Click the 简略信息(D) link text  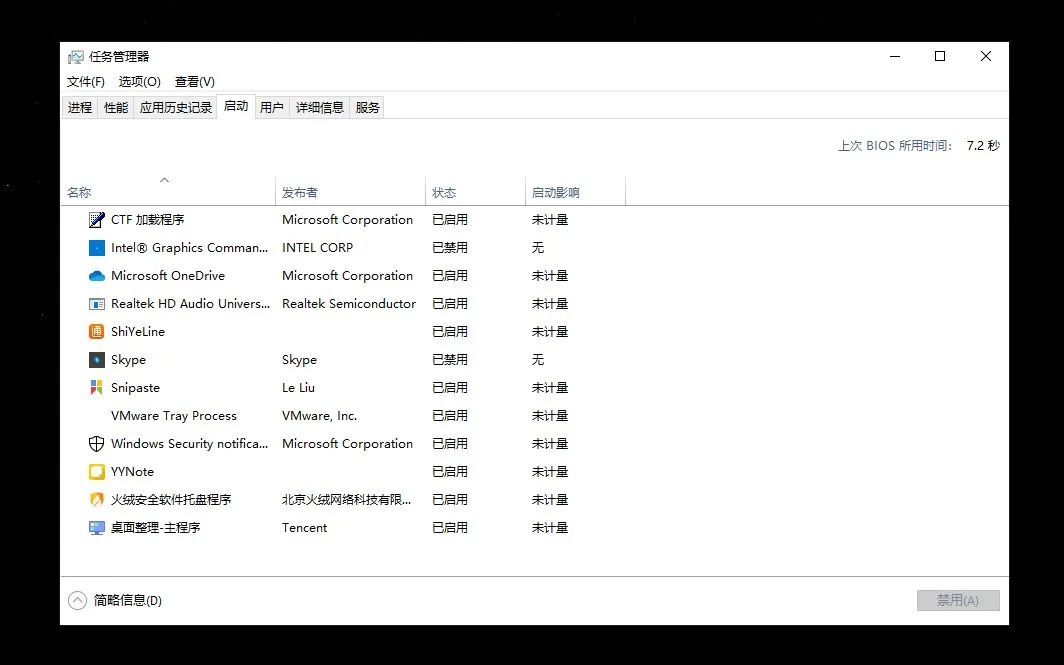[128, 601]
